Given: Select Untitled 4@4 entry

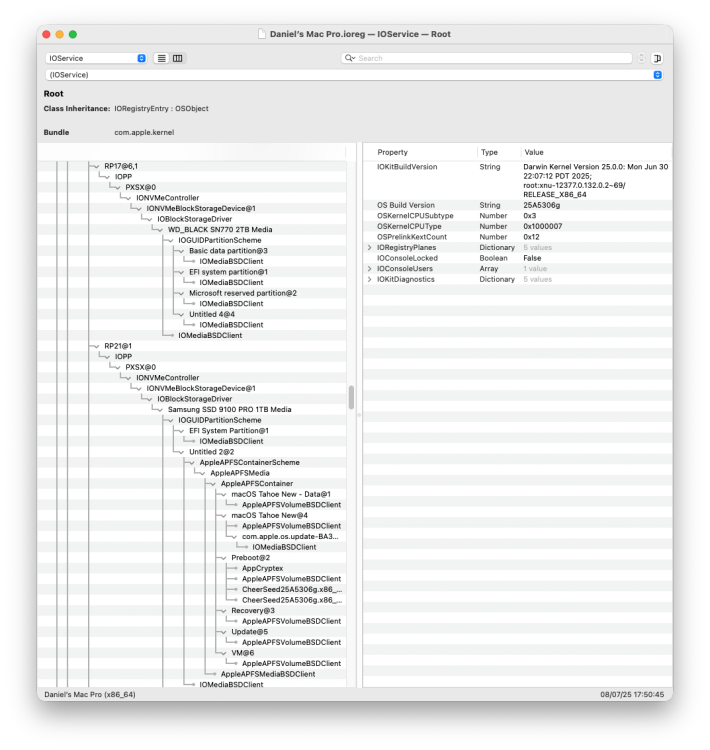Looking at the screenshot, I should tap(212, 315).
